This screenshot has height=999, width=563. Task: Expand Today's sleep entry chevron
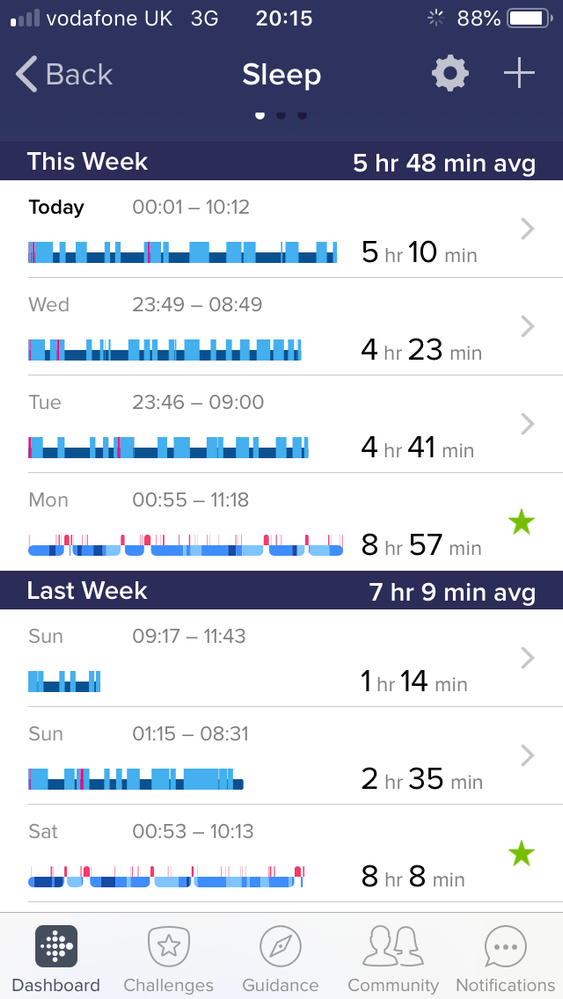point(527,229)
